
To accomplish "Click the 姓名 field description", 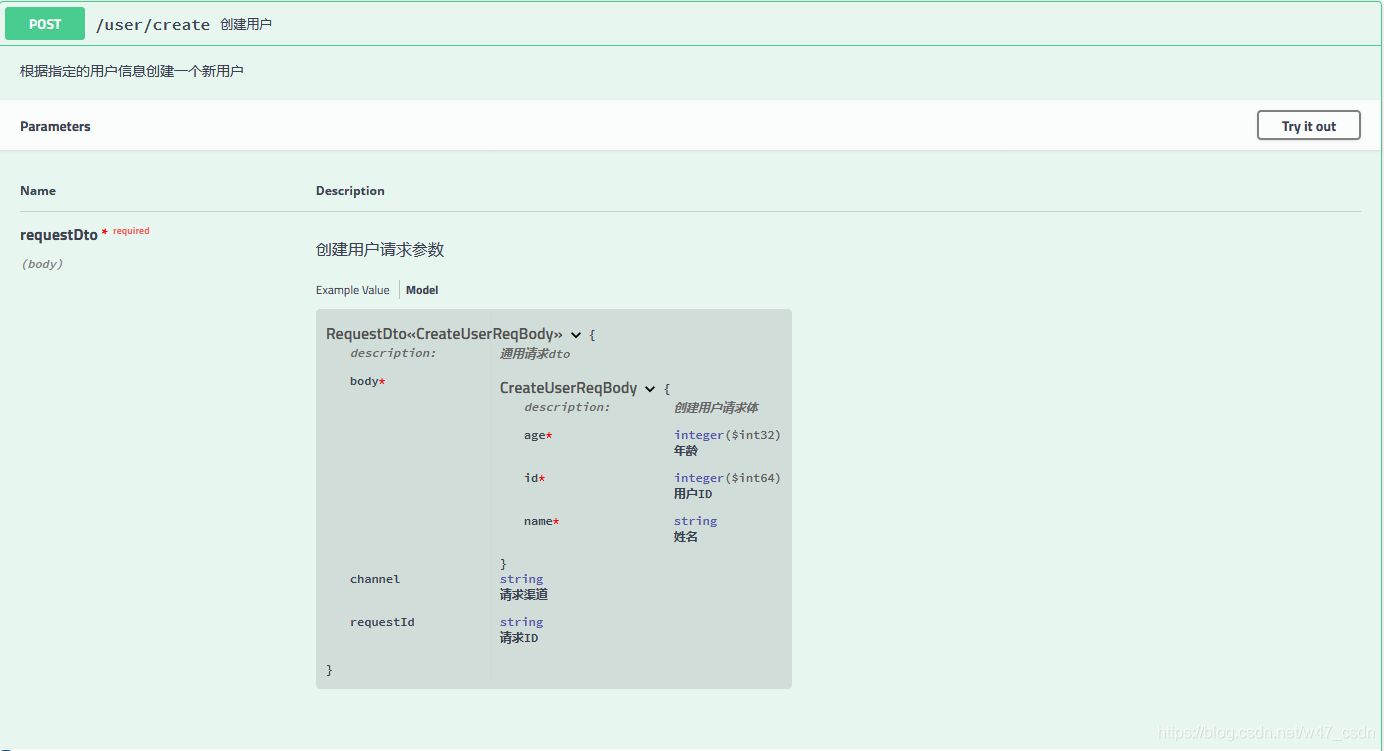I will pyautogui.click(x=686, y=537).
